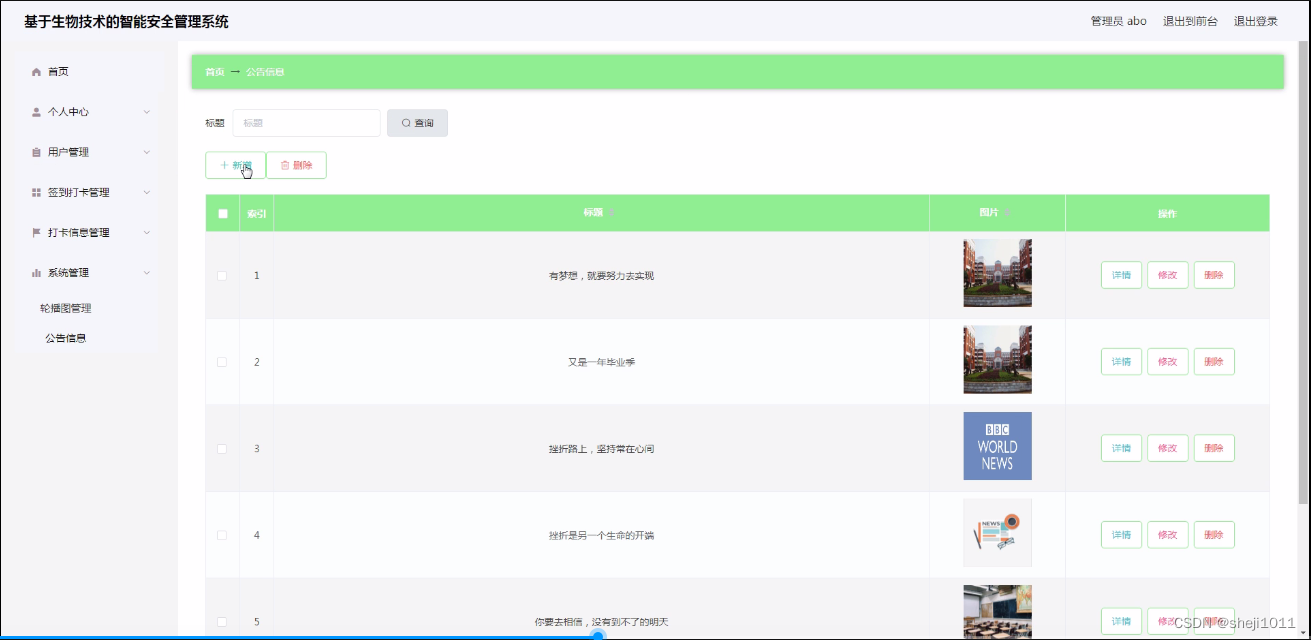Click the flag icon beside 打卡信息管理
Screen dimensions: 1311x640
37,232
